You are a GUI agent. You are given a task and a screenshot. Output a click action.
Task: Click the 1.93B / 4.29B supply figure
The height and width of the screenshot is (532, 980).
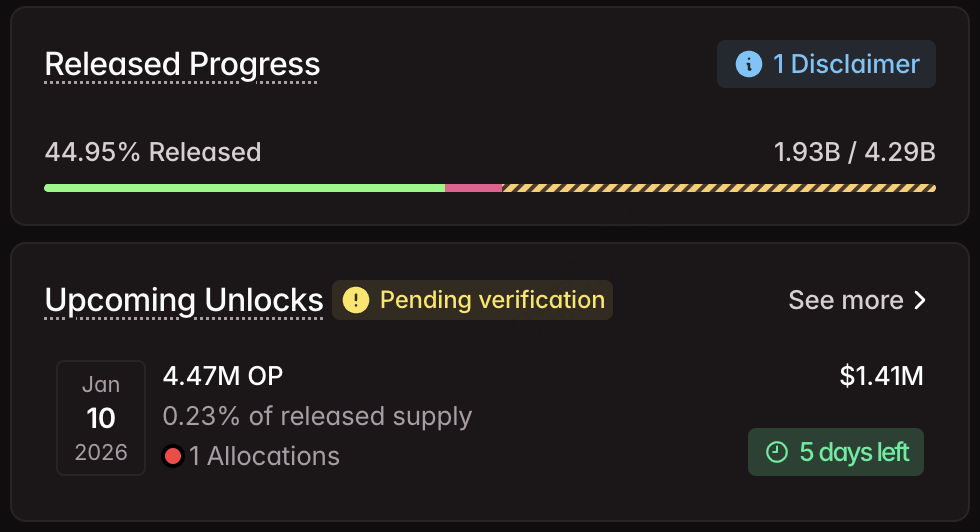click(x=854, y=152)
